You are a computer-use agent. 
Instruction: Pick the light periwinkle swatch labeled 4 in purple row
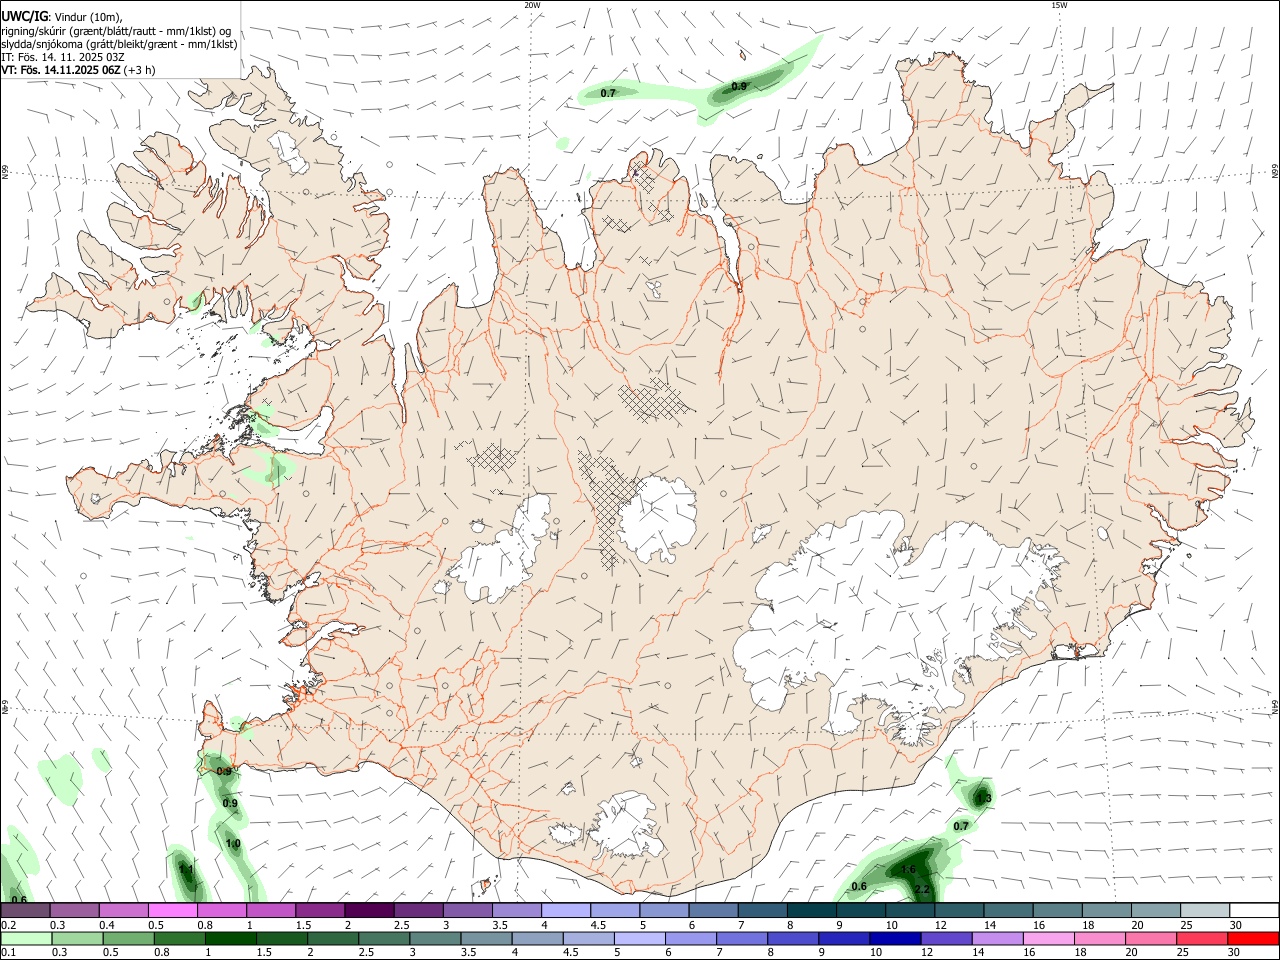pos(565,910)
